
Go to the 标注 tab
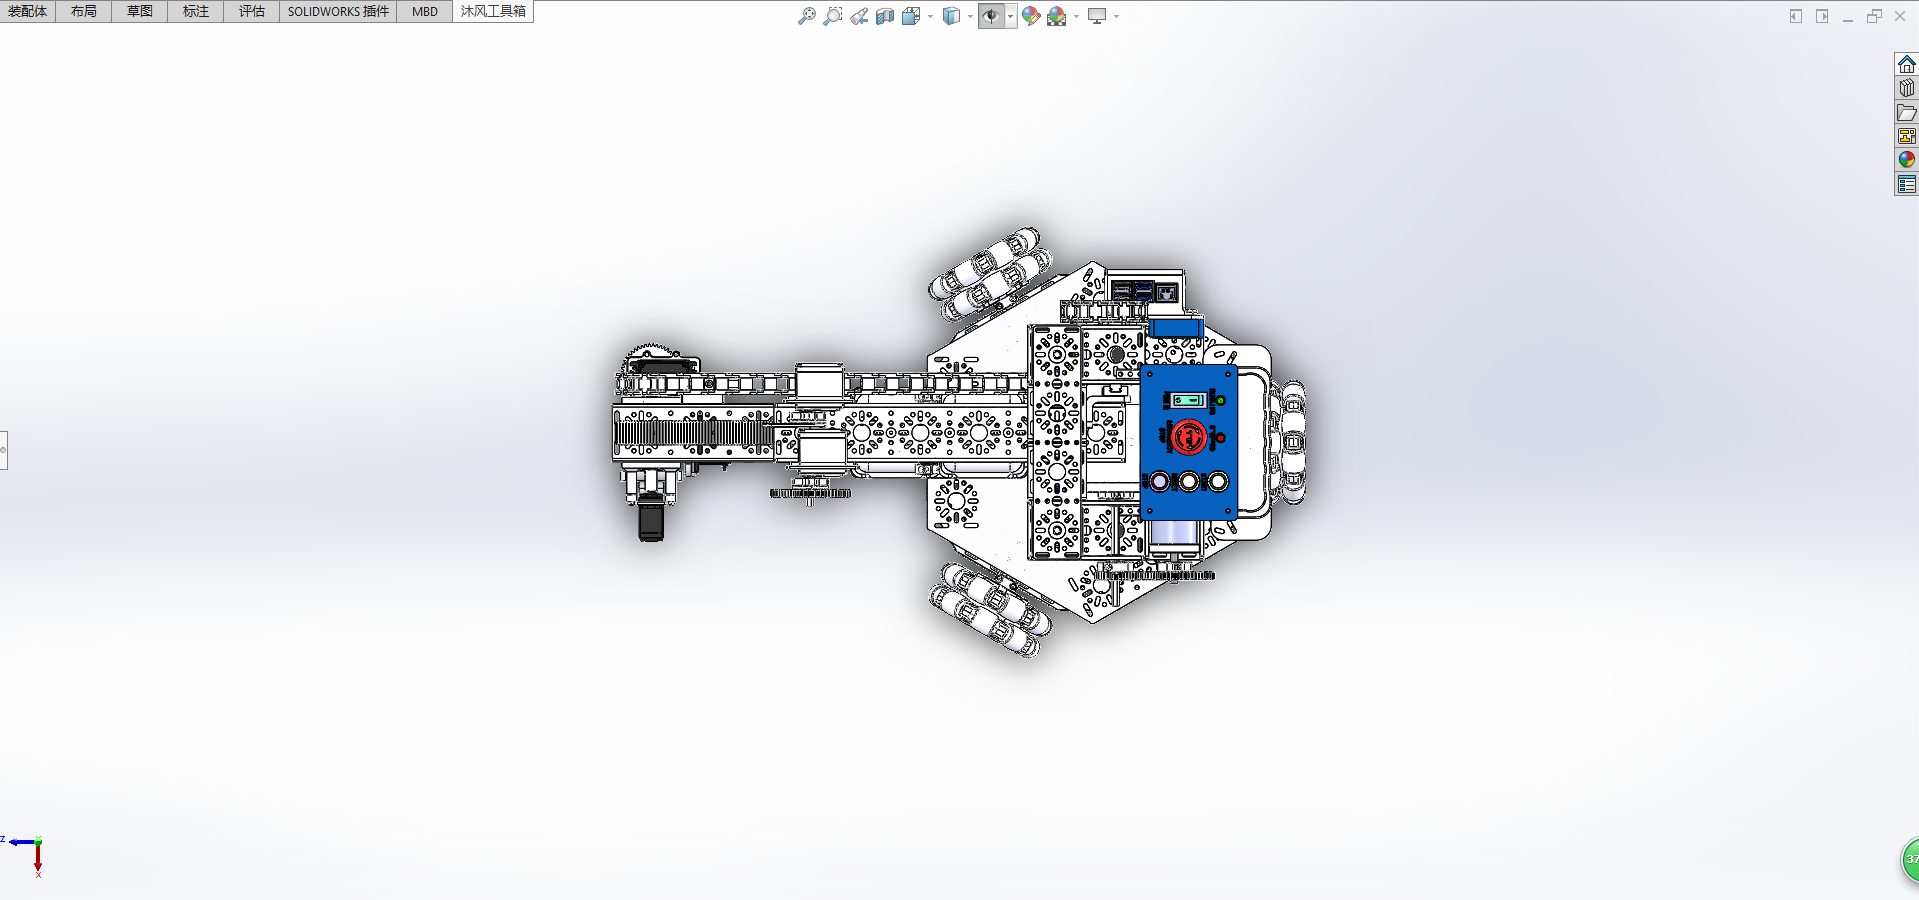[196, 11]
